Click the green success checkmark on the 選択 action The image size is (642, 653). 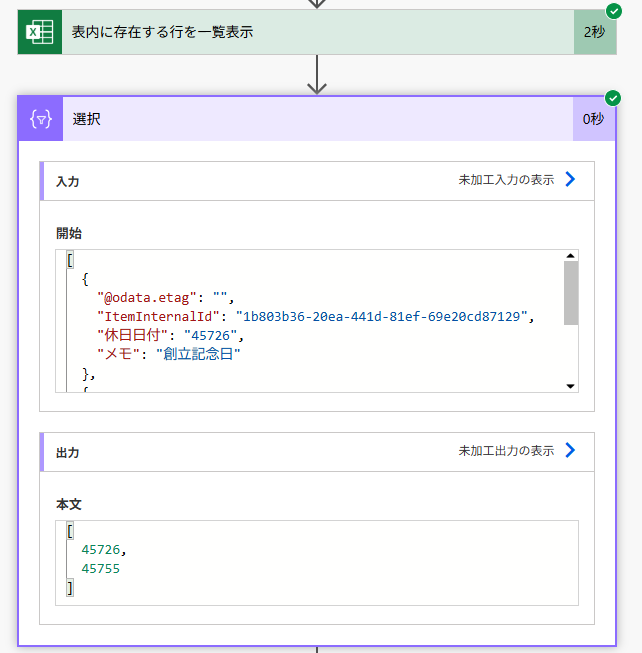click(x=612, y=98)
